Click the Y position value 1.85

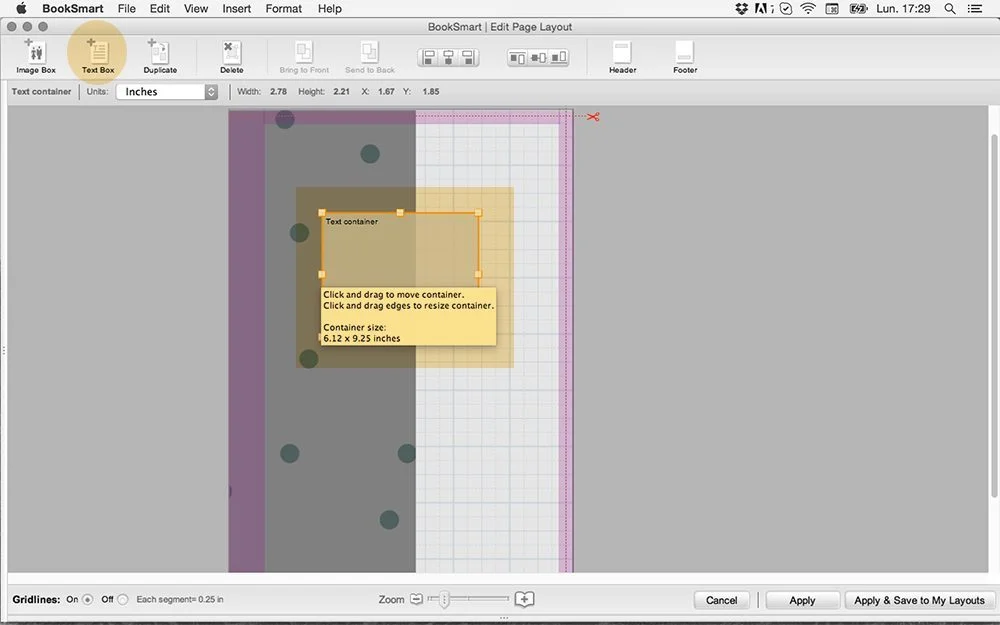pos(430,91)
